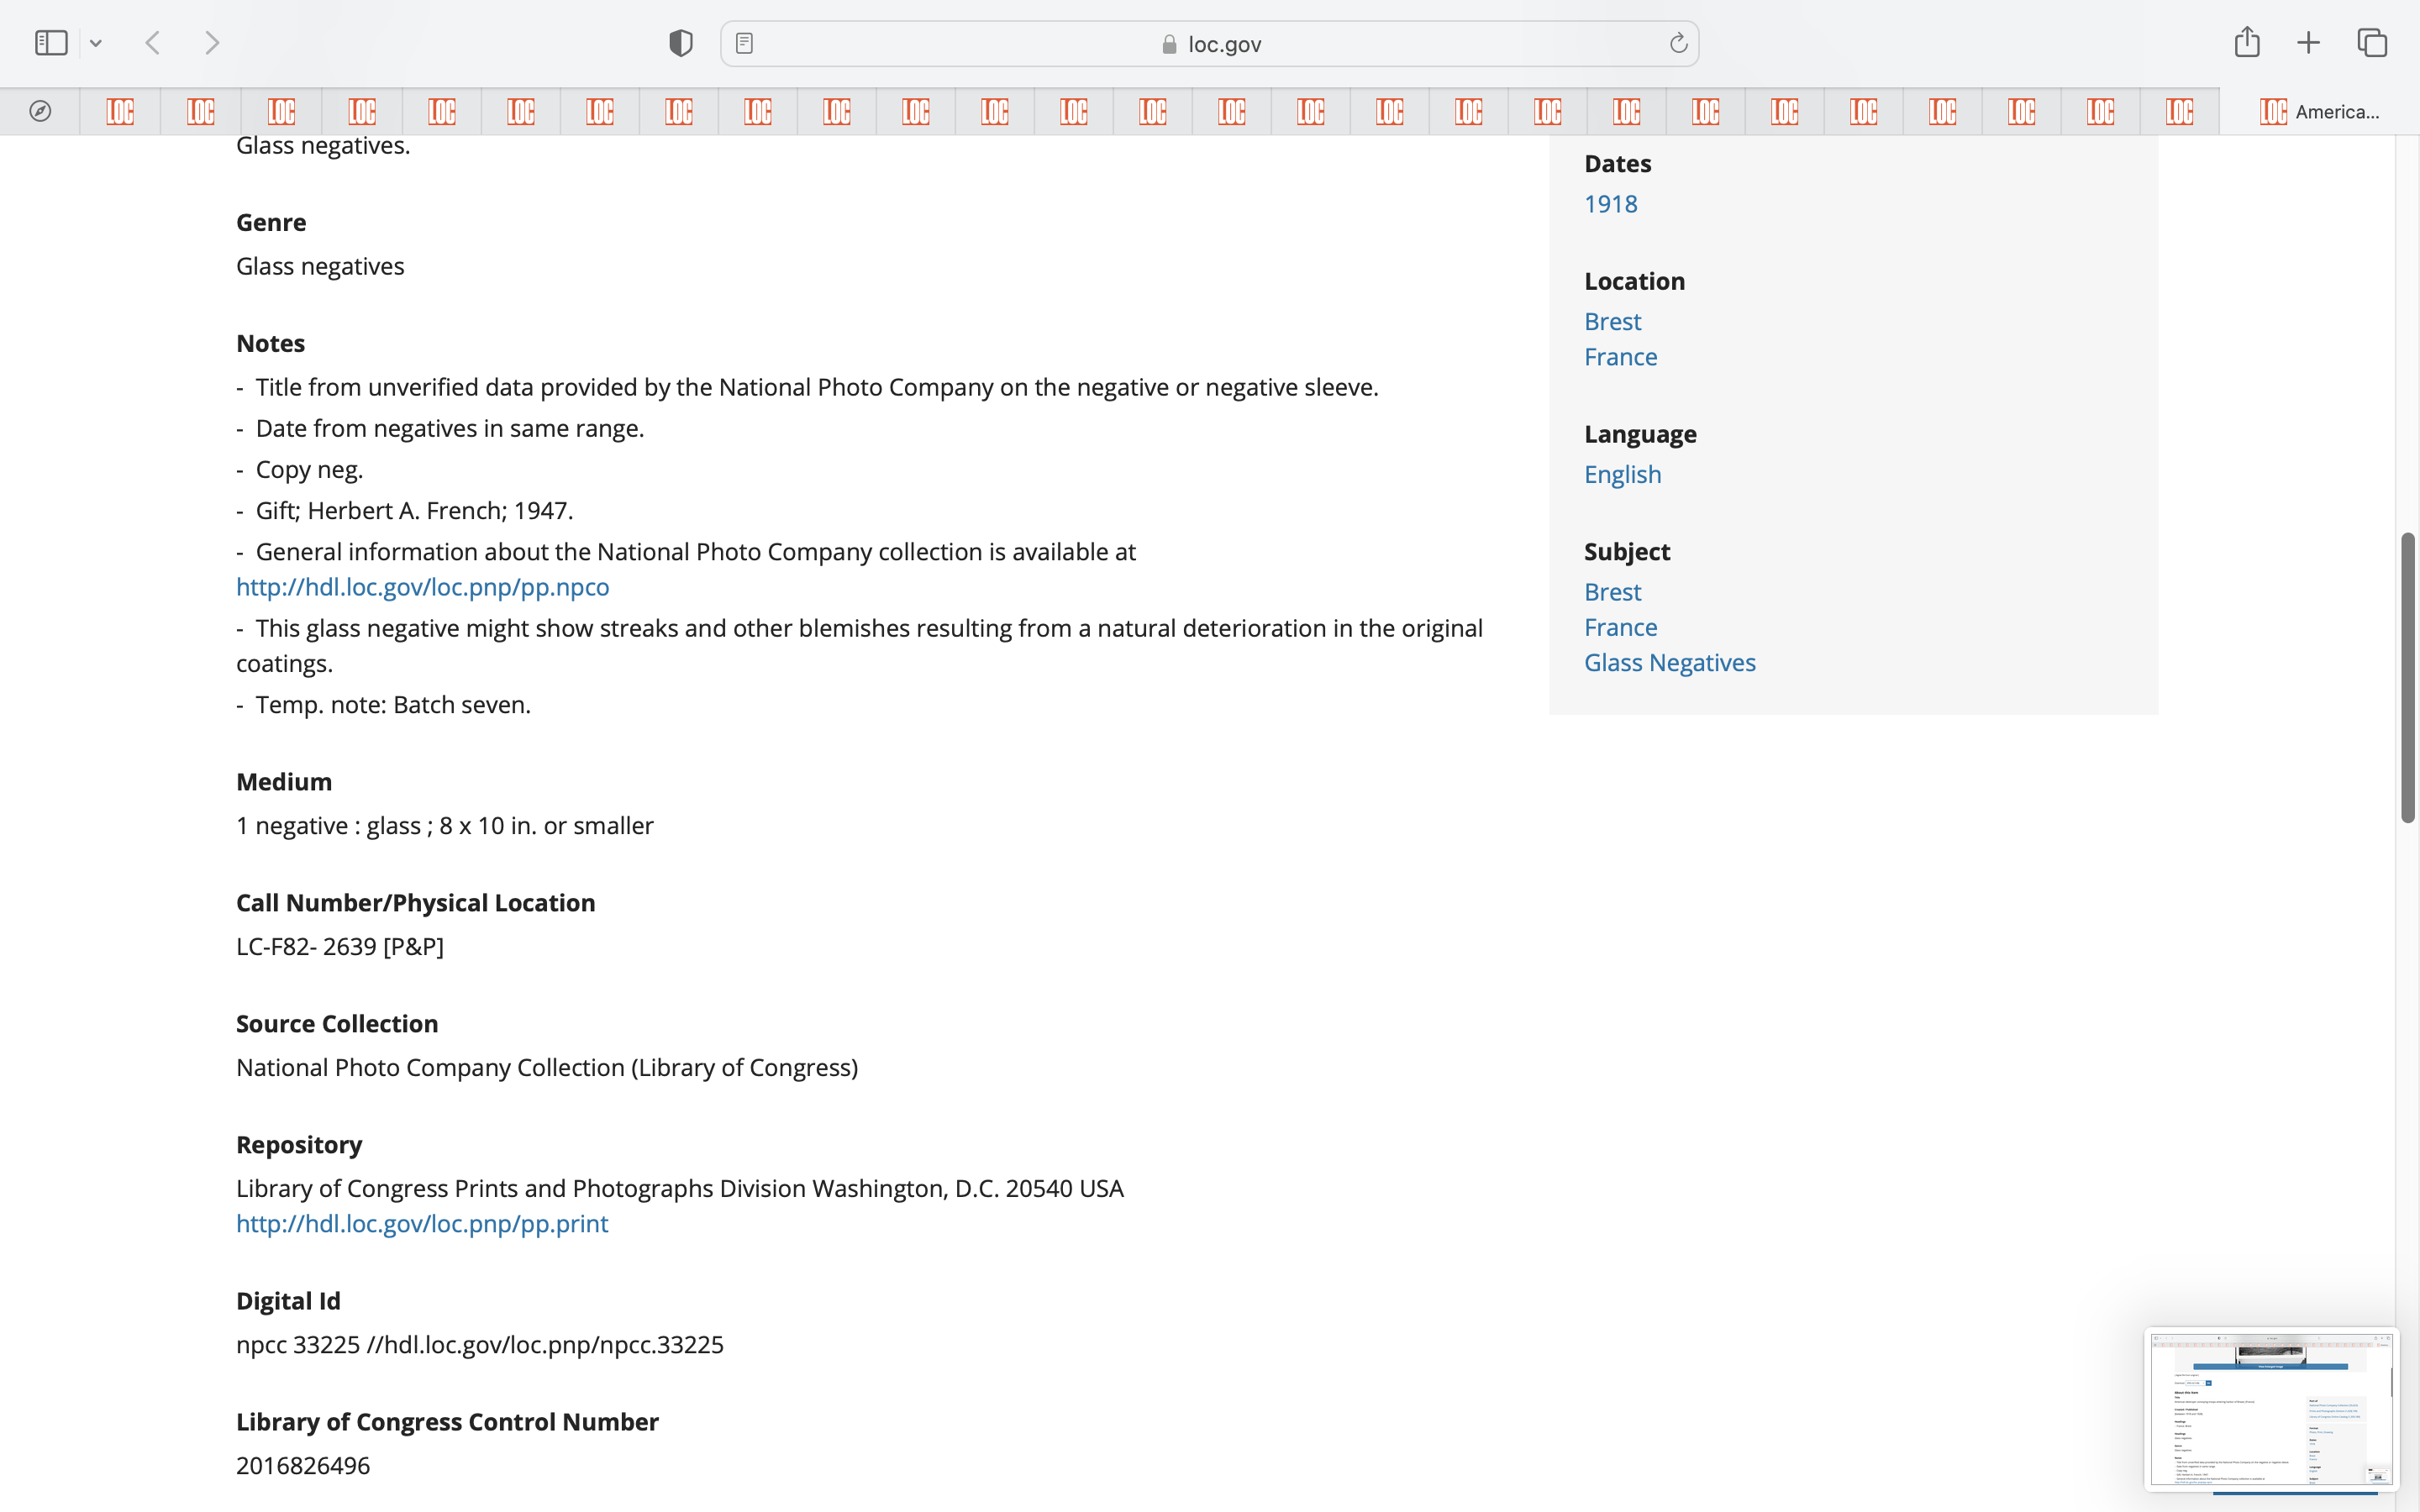
Task: Open the privacy report shield icon
Action: (x=680, y=43)
